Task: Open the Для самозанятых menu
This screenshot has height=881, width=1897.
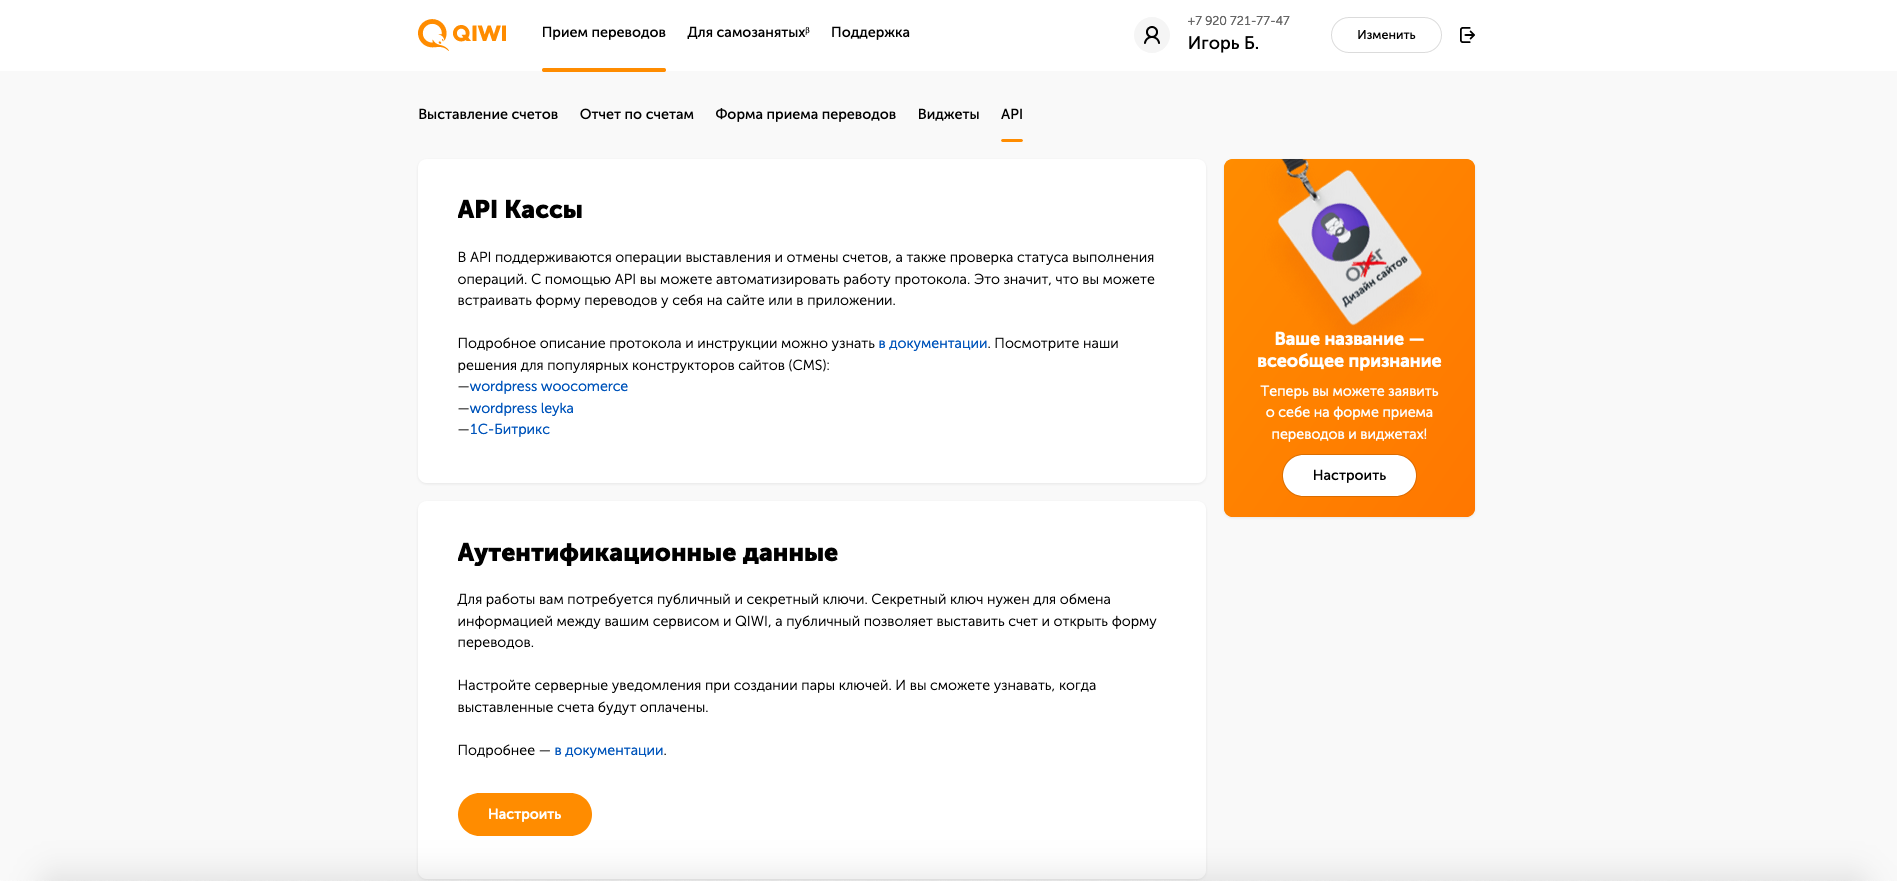Action: click(748, 32)
